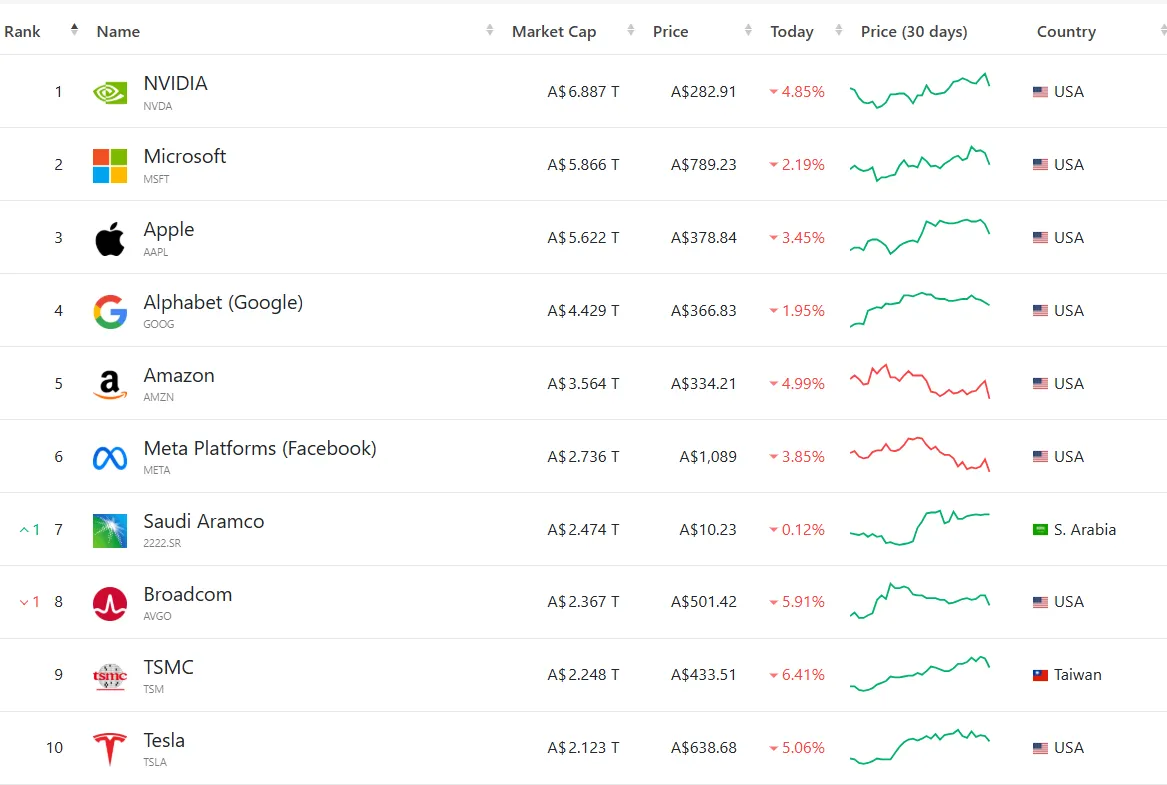Click the Broadcom logo icon
The width and height of the screenshot is (1167, 785).
click(x=110, y=604)
